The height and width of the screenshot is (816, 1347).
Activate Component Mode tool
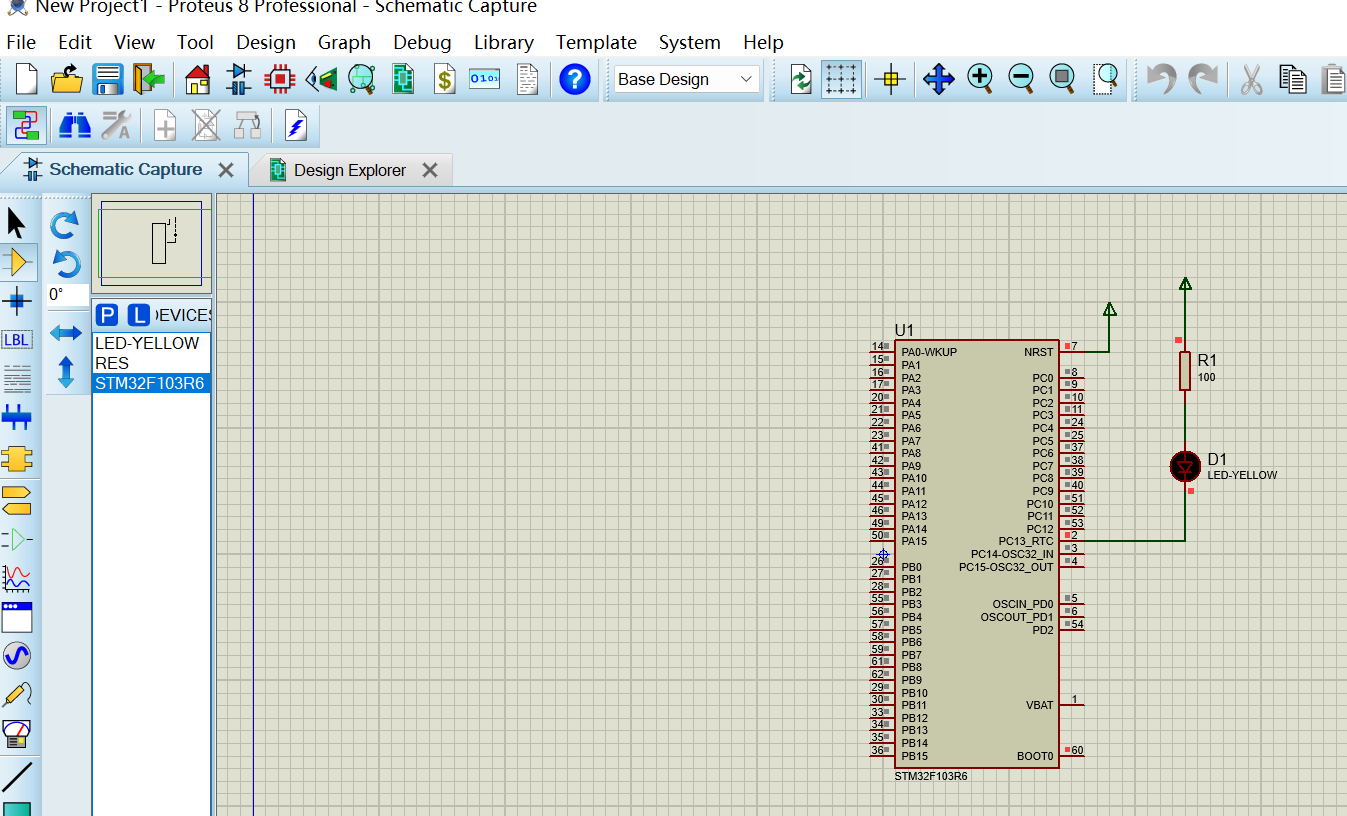[17, 262]
